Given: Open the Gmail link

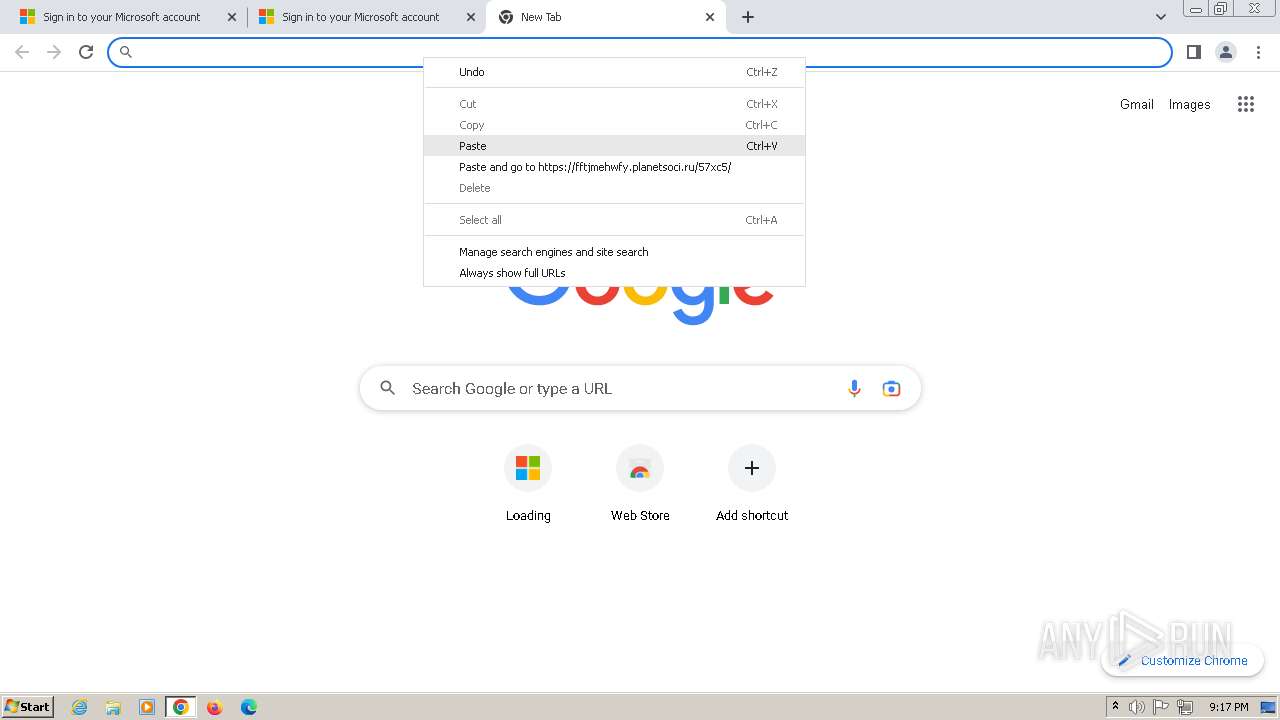Looking at the screenshot, I should [1137, 104].
